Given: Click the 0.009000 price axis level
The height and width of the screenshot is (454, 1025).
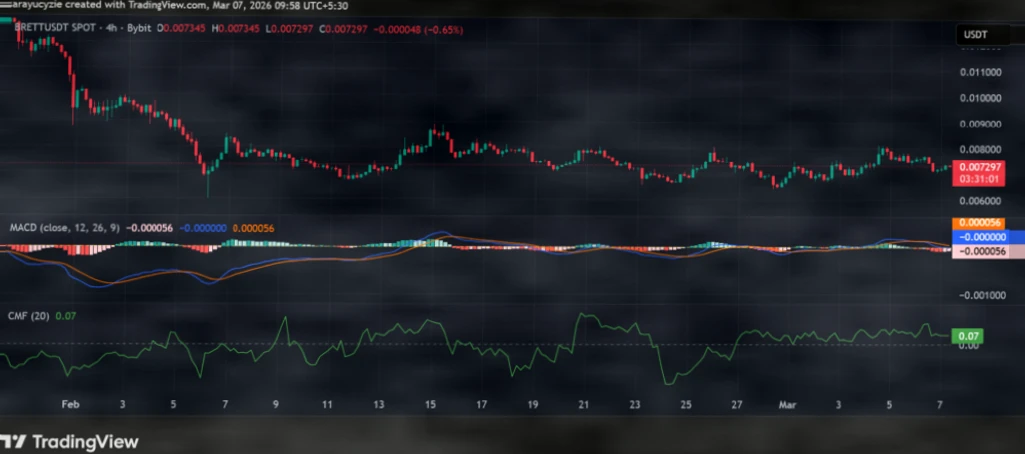Looking at the screenshot, I should (x=979, y=125).
